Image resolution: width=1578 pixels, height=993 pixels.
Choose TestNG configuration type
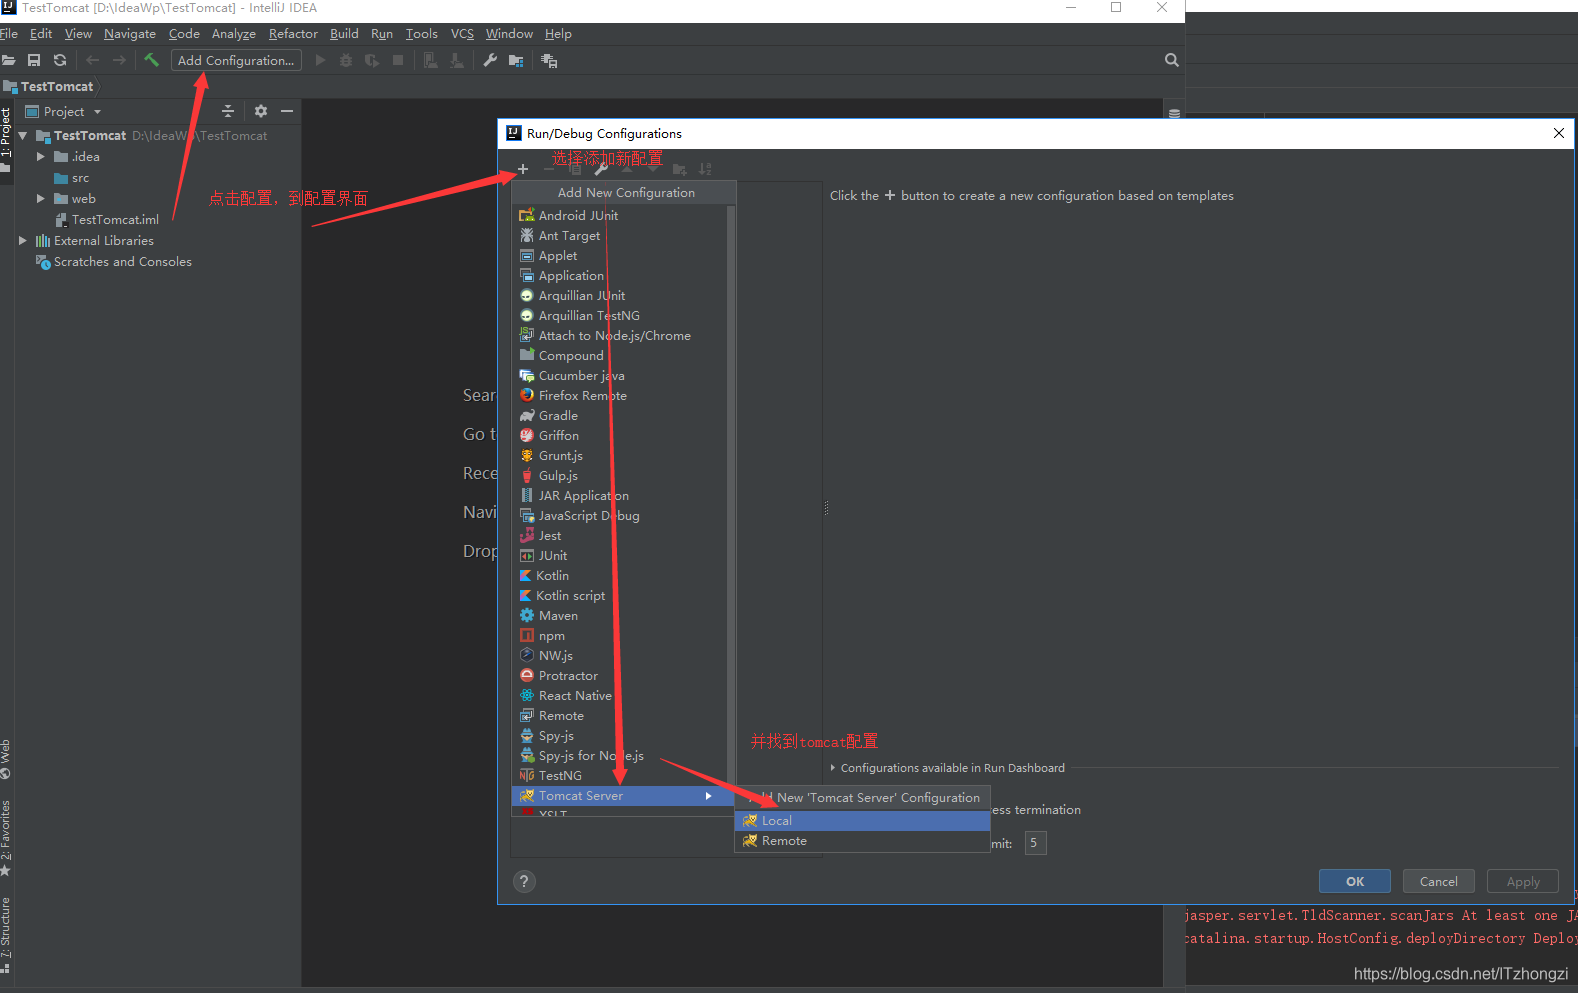[620, 775]
